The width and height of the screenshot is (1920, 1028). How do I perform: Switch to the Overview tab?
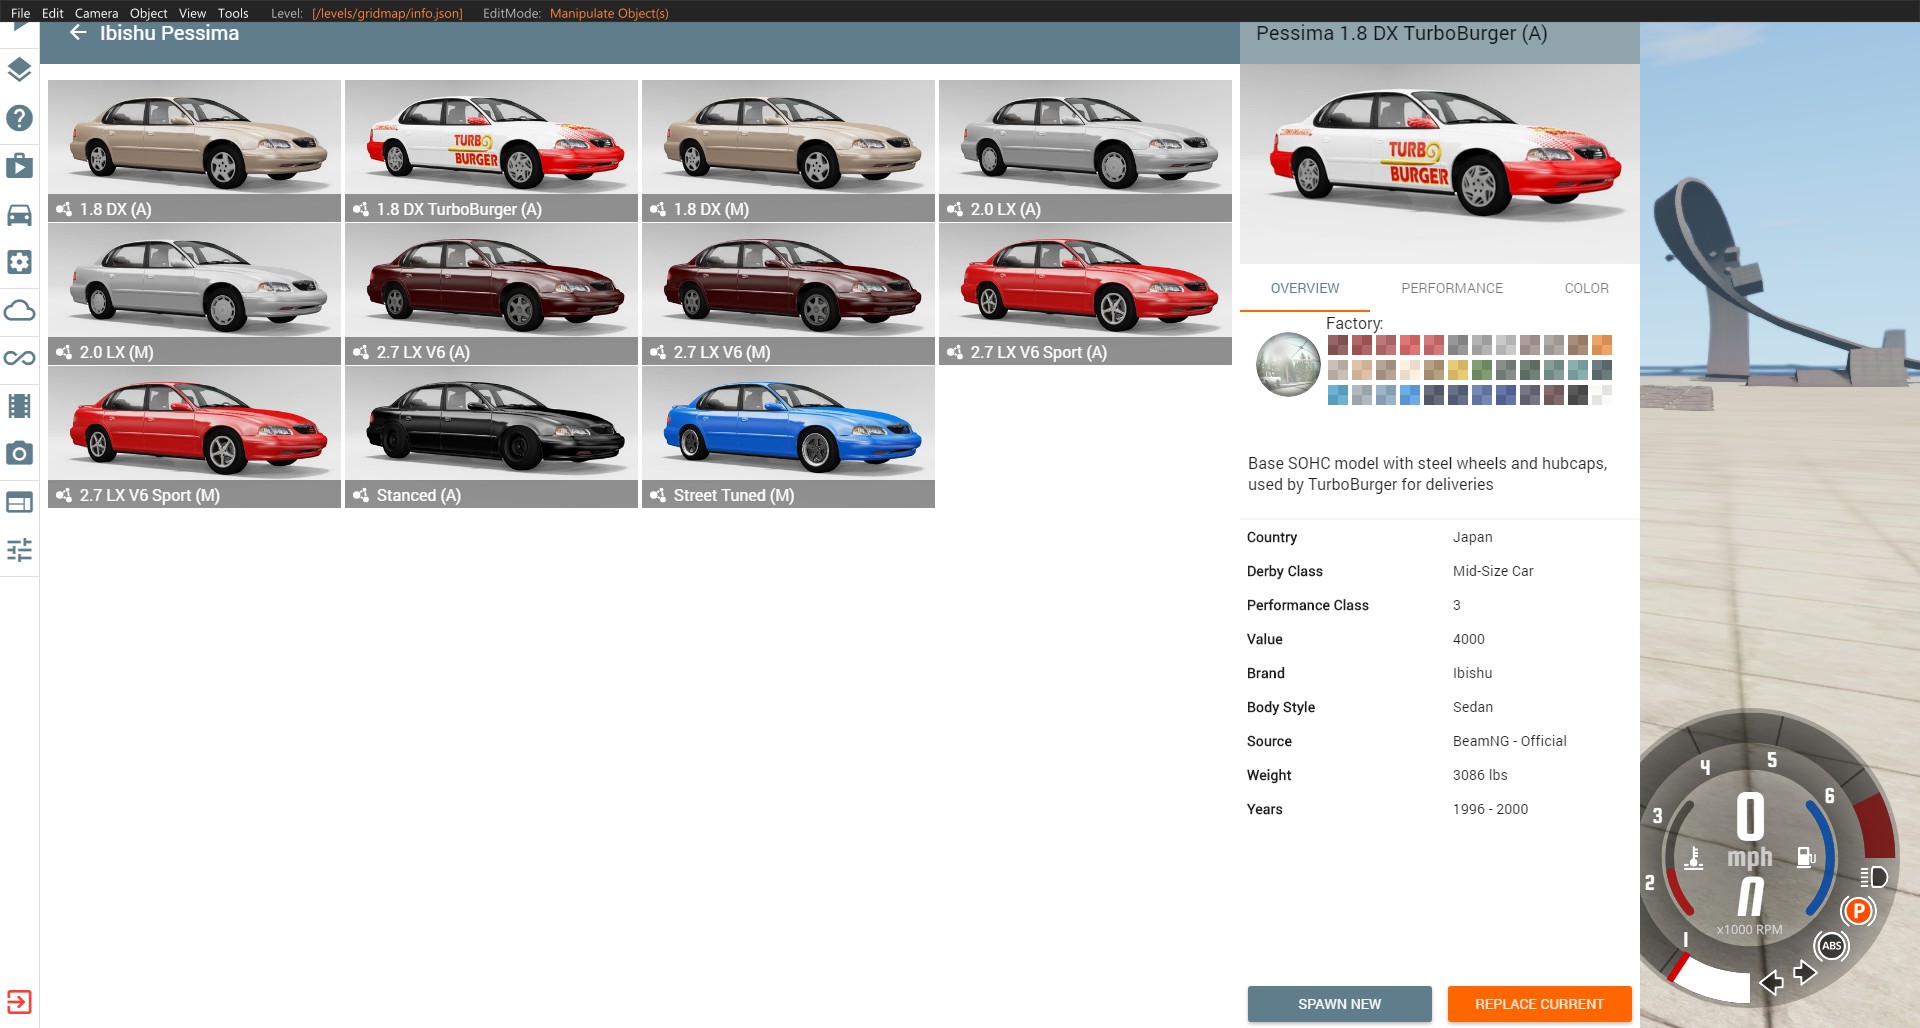point(1305,288)
